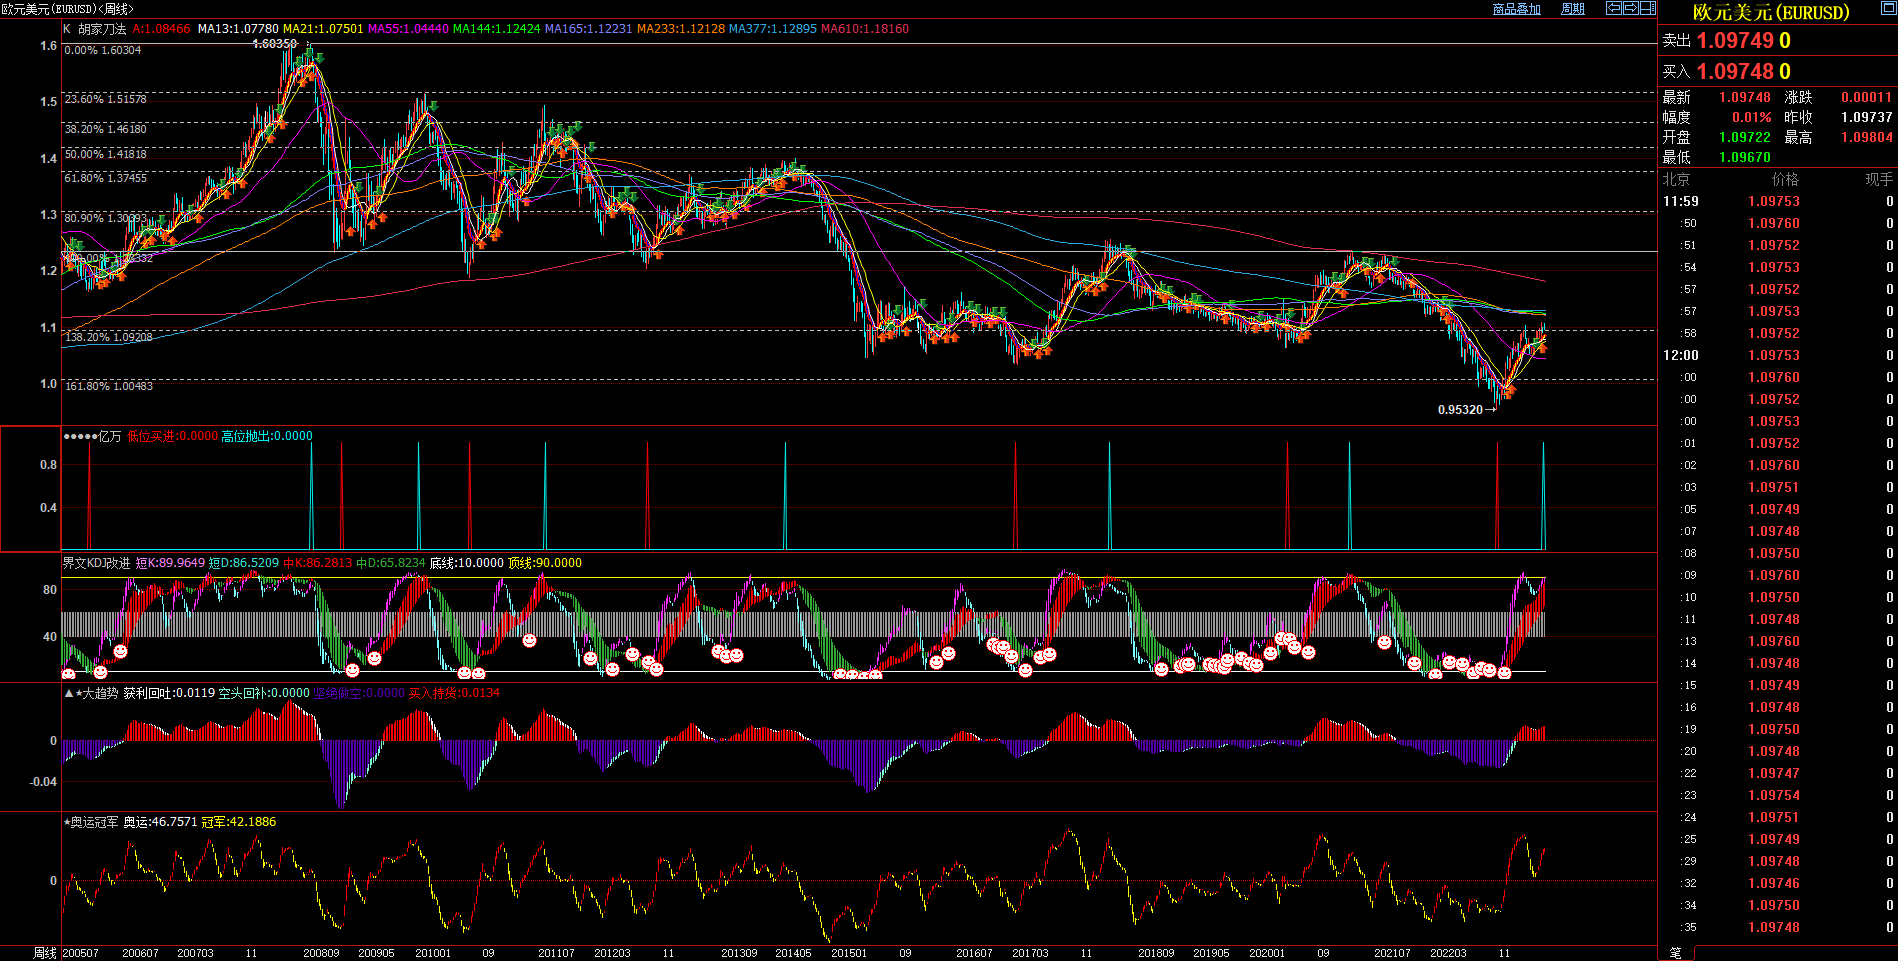Click the 200809 date on time axis
1898x961 pixels.
pyautogui.click(x=321, y=953)
